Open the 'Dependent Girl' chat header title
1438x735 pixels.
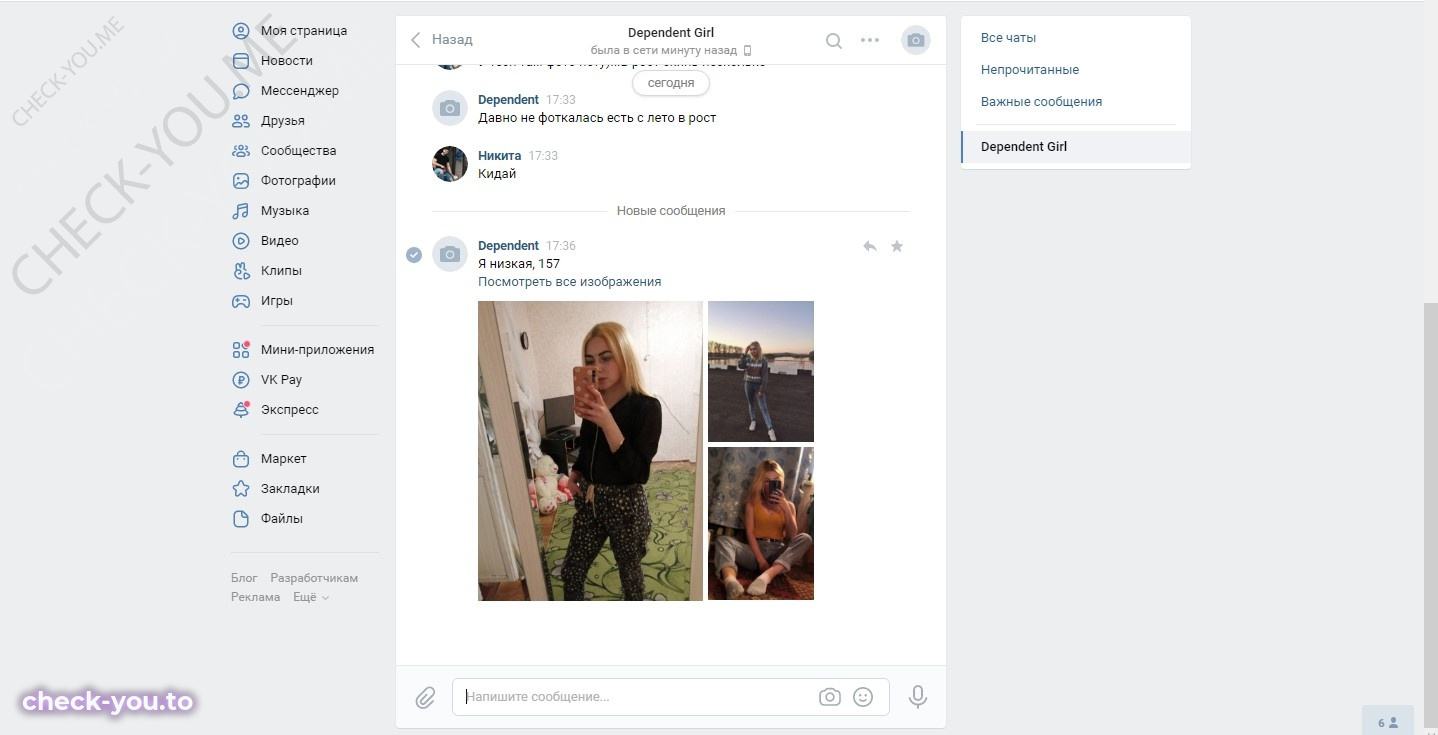coord(671,33)
